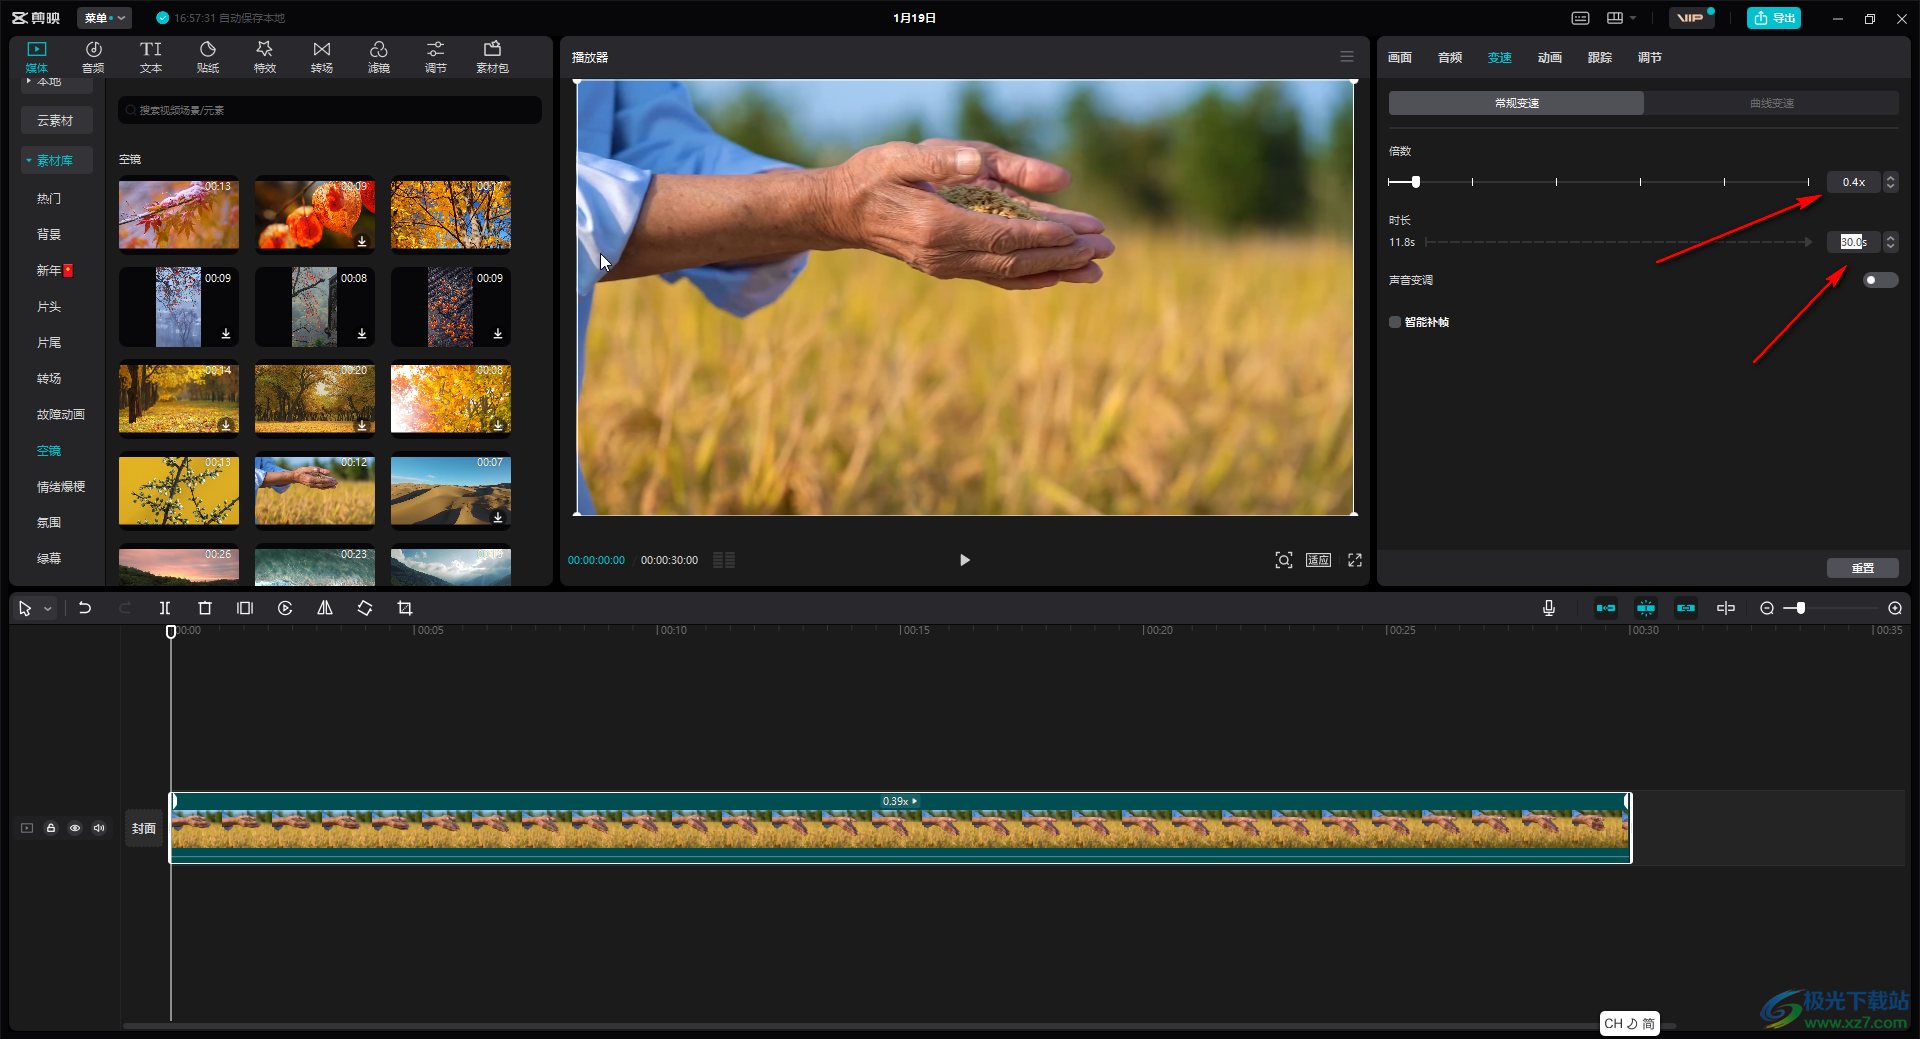
Task: Toggle auto snapping on timeline
Action: 1646,608
